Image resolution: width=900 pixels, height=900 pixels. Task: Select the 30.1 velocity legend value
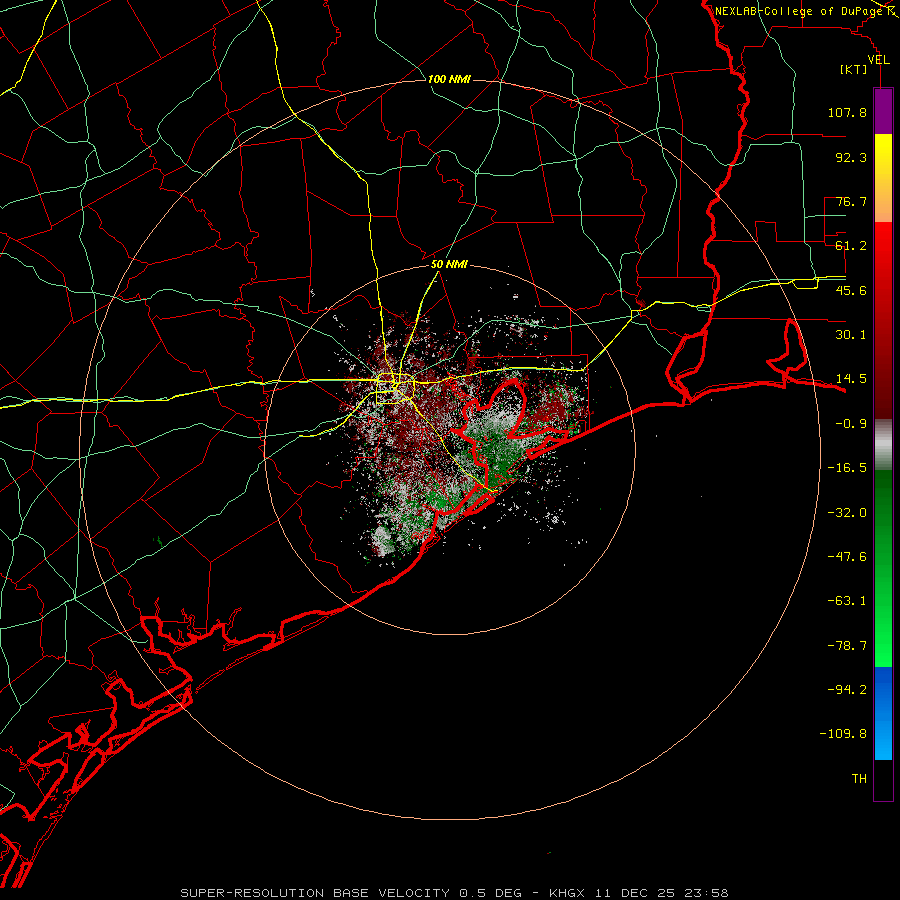point(851,335)
